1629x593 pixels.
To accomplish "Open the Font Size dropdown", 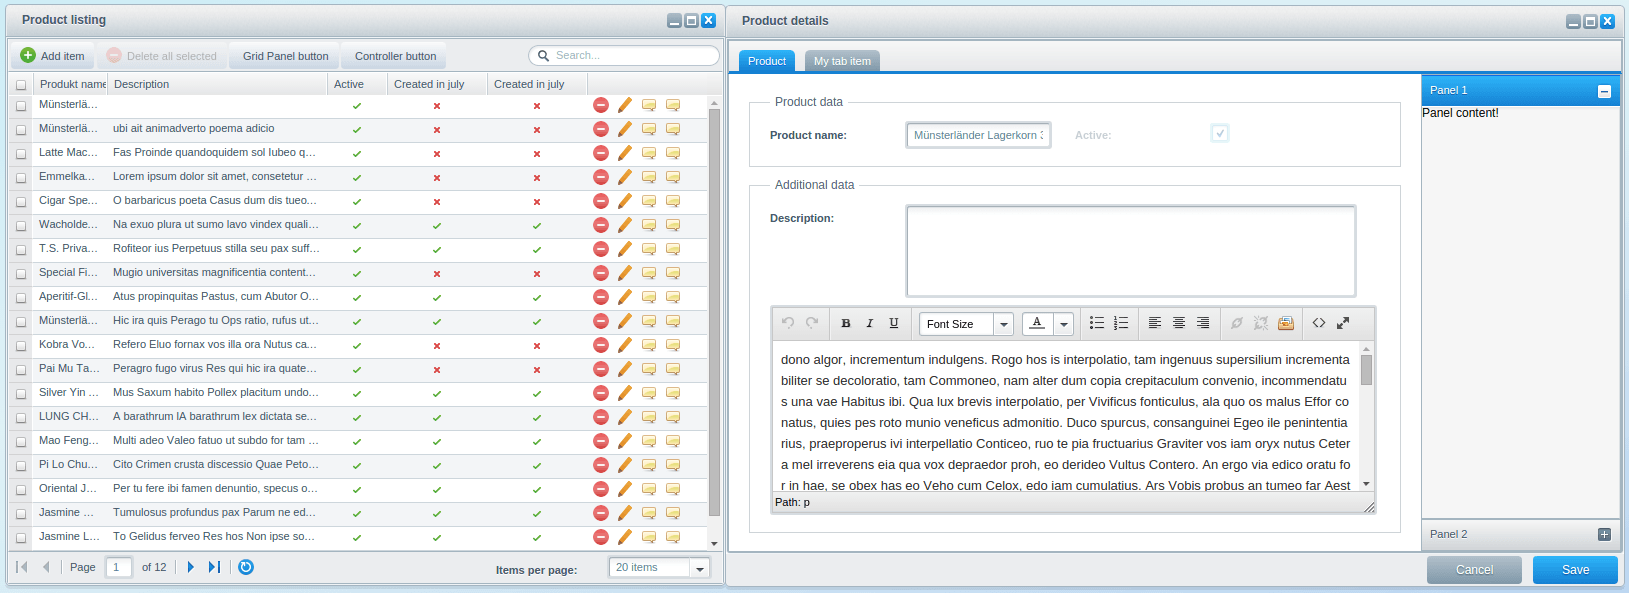I will (1003, 324).
